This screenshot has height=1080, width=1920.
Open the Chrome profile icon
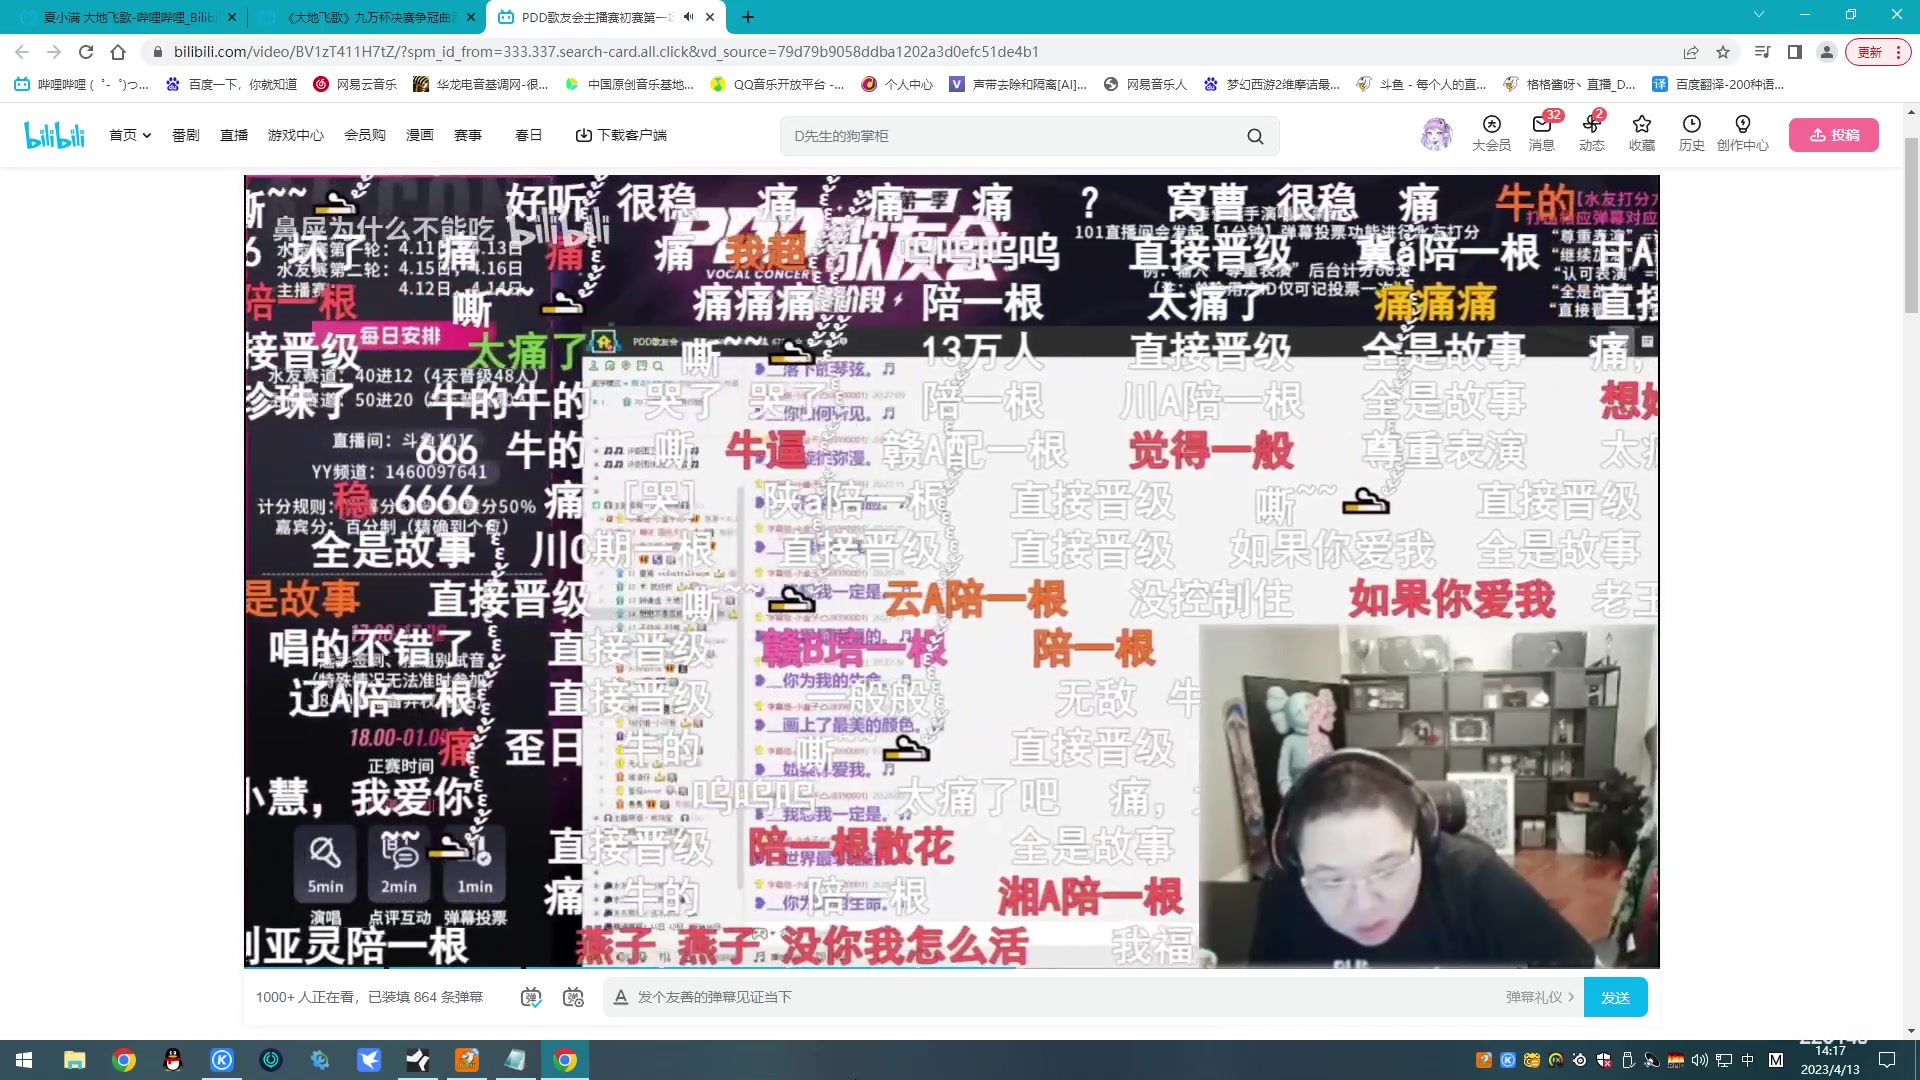point(1827,52)
